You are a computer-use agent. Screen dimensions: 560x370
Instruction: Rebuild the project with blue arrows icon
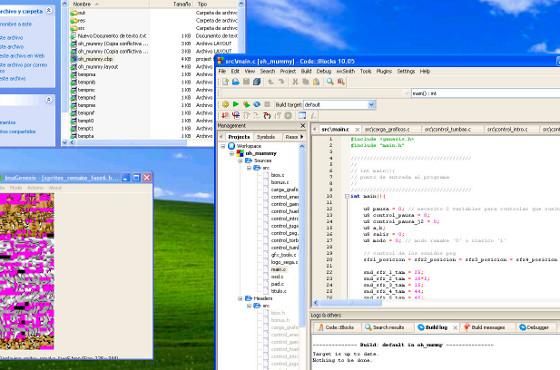click(x=257, y=104)
